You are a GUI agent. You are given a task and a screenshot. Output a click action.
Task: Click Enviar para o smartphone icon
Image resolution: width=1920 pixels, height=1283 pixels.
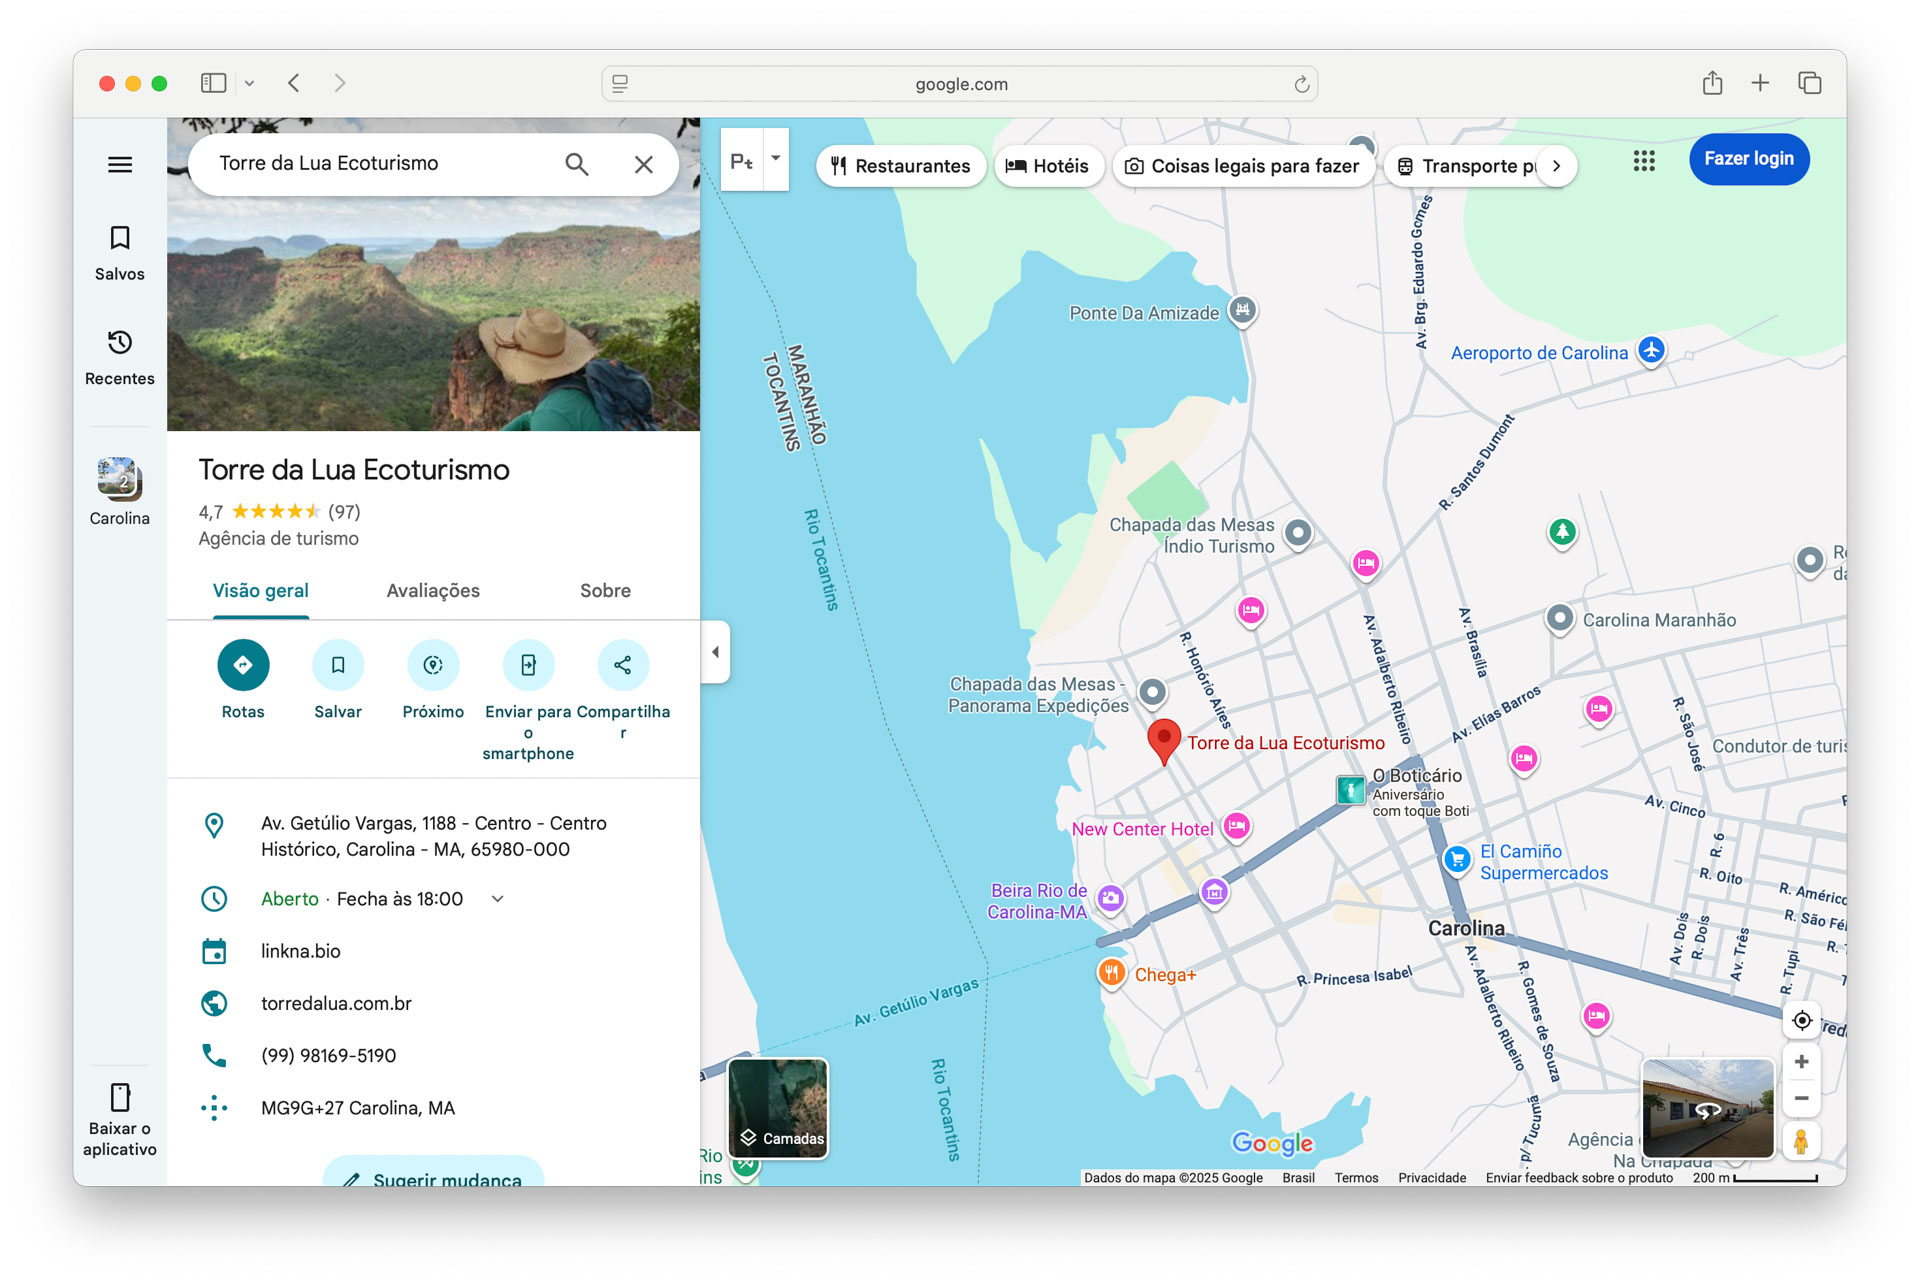pyautogui.click(x=528, y=665)
